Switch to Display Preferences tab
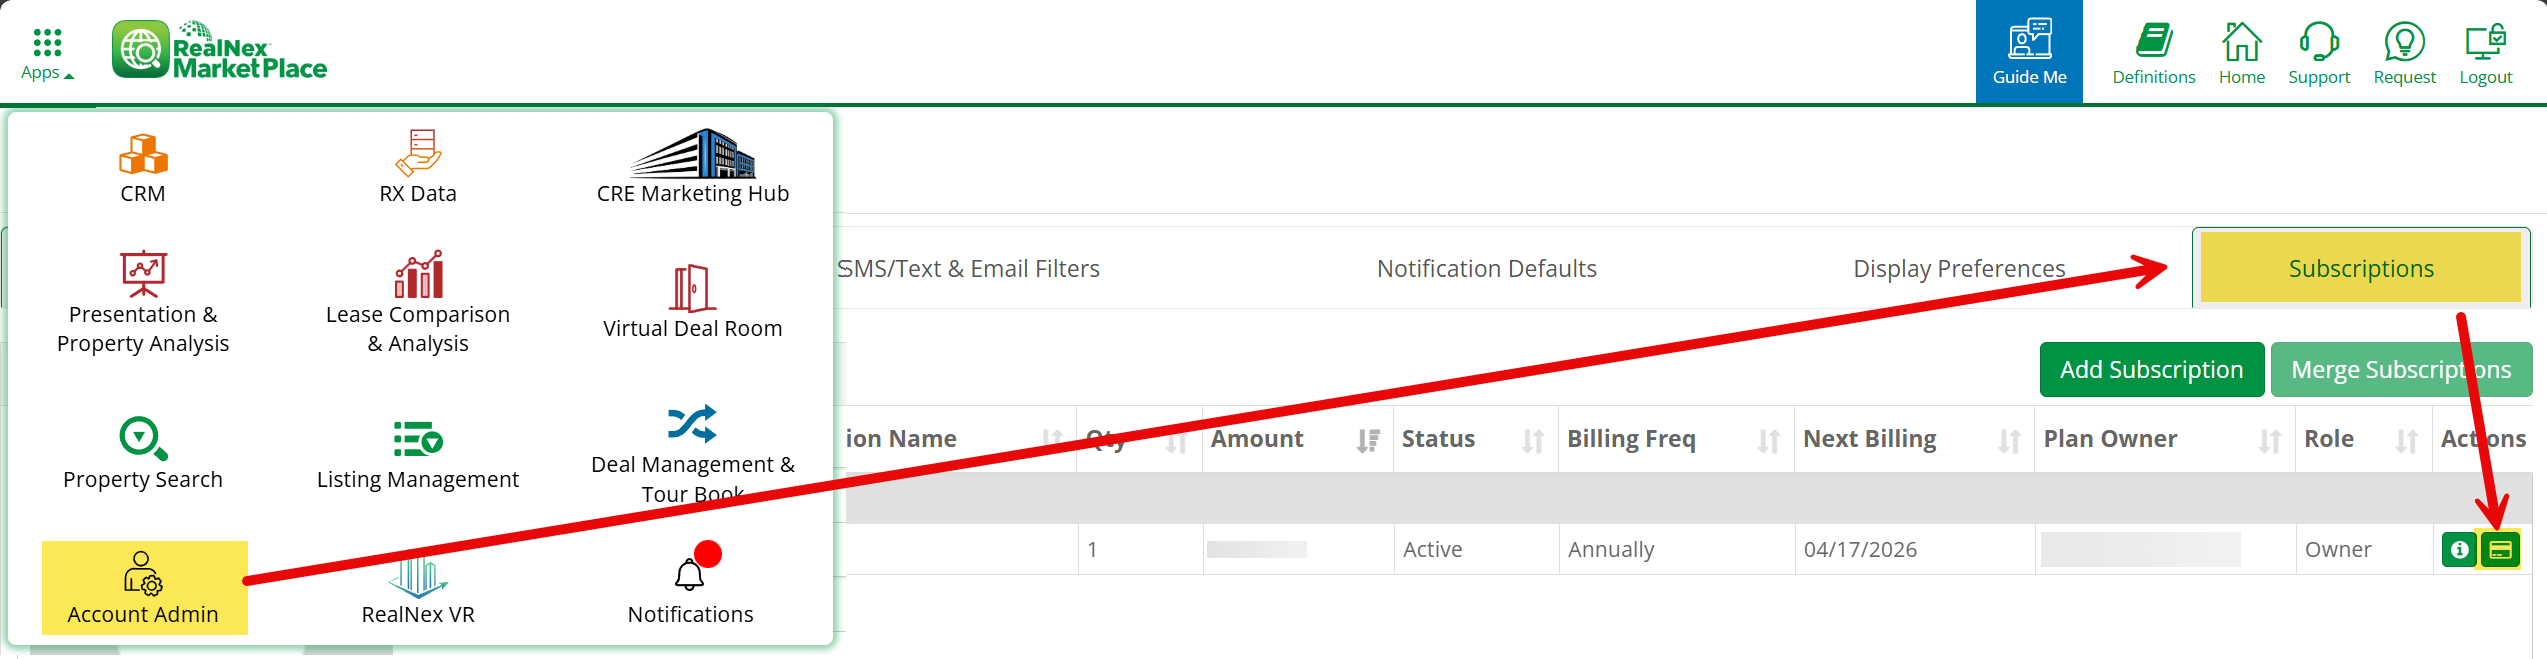2547x659 pixels. pyautogui.click(x=1959, y=268)
